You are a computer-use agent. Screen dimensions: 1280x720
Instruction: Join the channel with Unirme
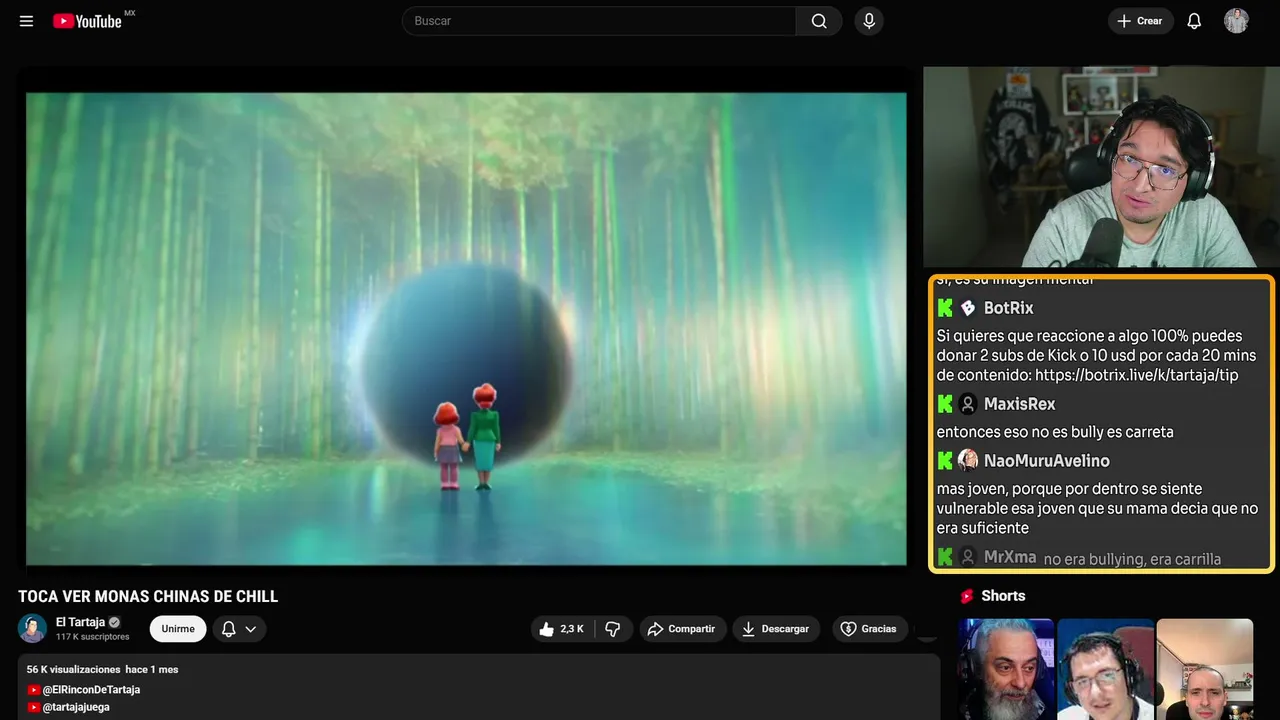(178, 629)
